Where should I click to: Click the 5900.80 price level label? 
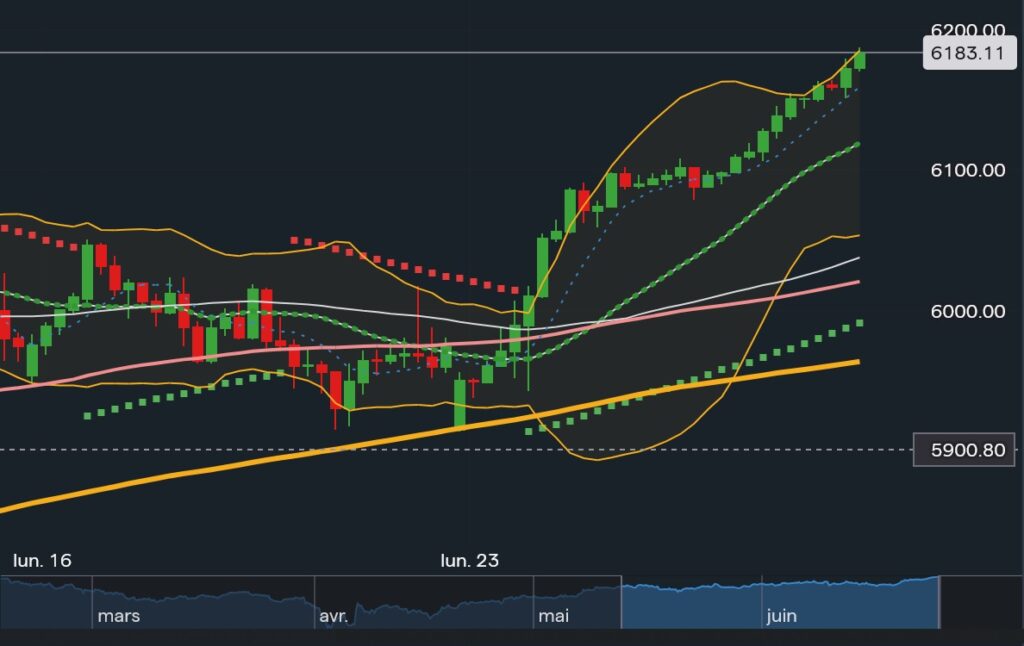964,450
